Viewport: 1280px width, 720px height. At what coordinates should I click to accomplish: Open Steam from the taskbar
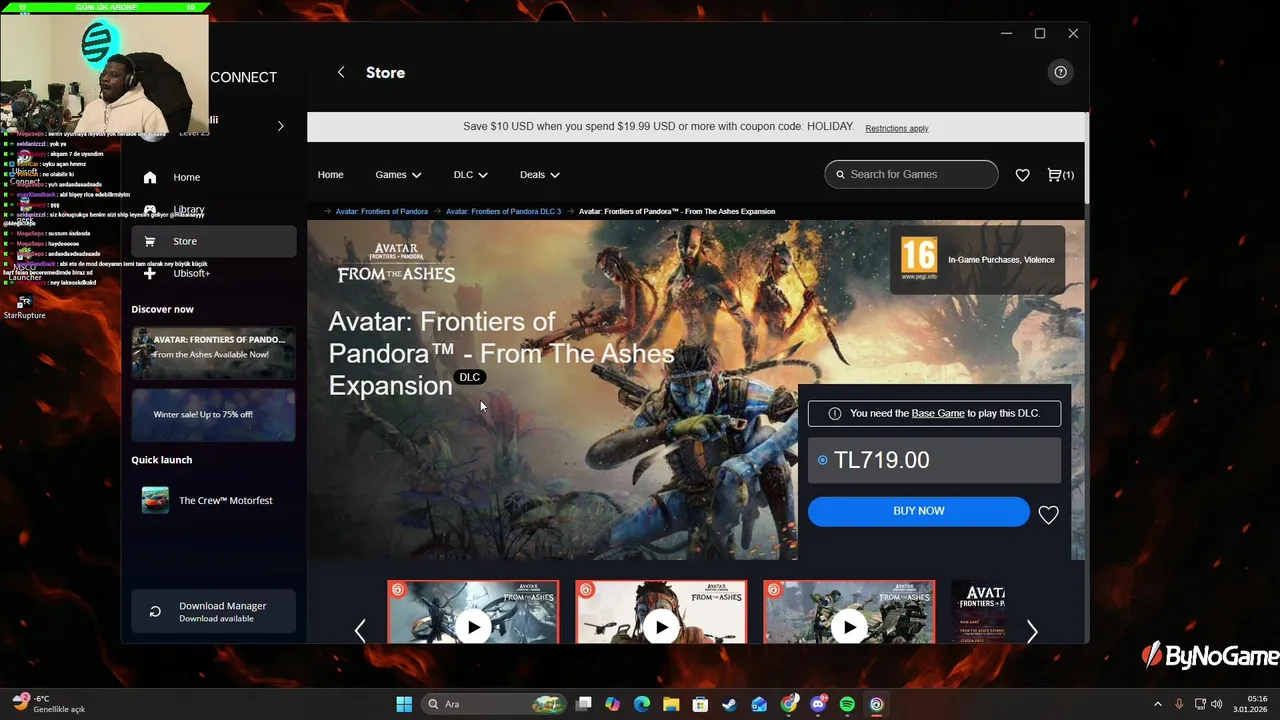coord(729,704)
